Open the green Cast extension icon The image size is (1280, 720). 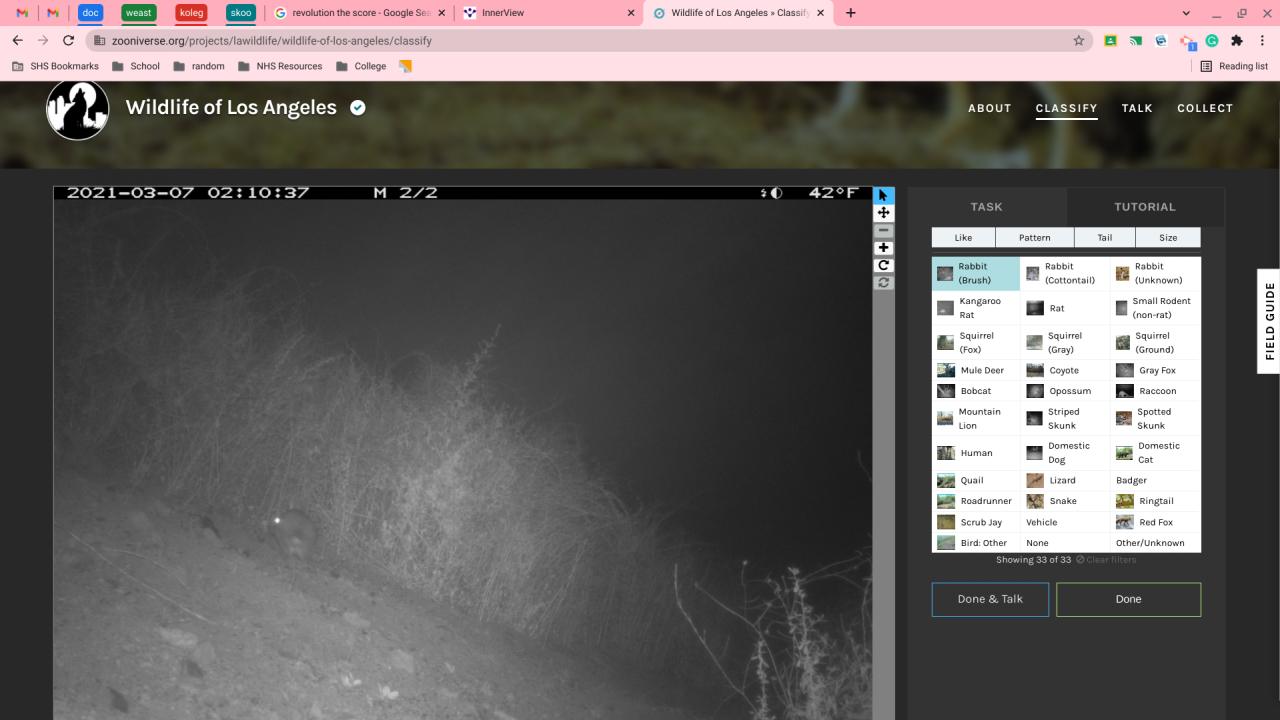pyautogui.click(x=1136, y=41)
